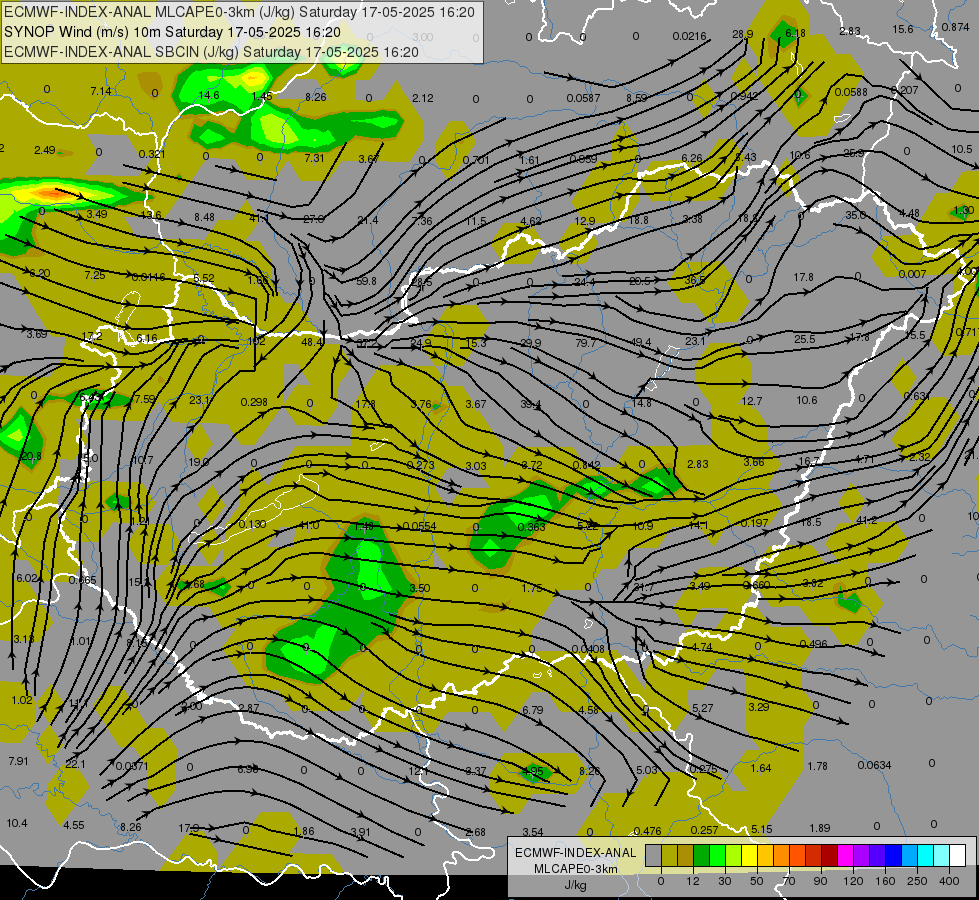979x900 pixels.
Task: Click the legend tick label 250
Action: (x=917, y=881)
